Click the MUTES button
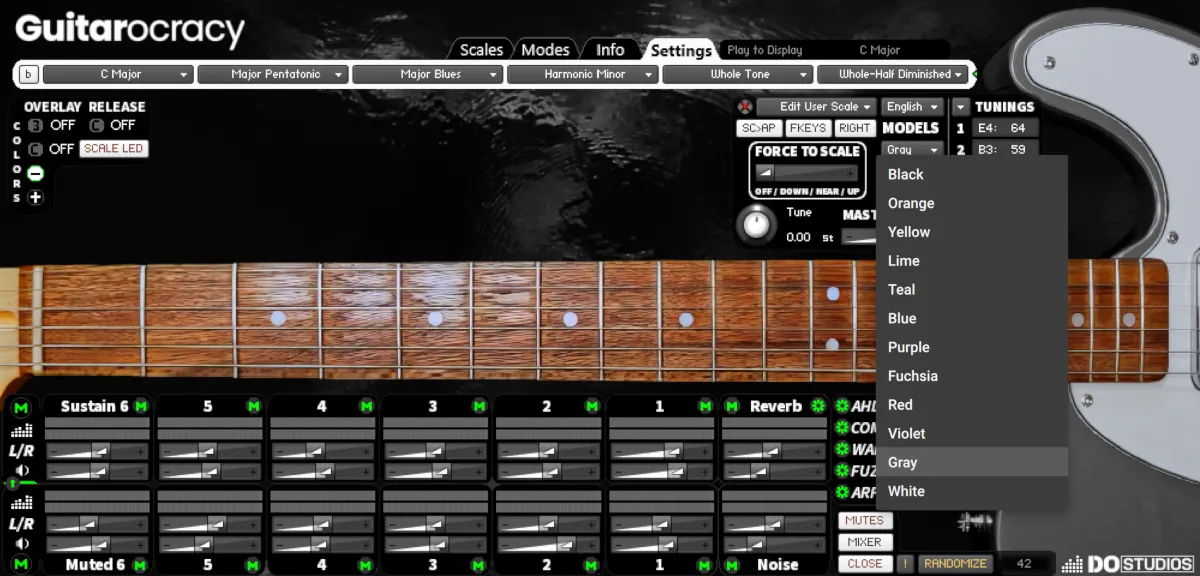This screenshot has height=576, width=1200. pos(864,521)
